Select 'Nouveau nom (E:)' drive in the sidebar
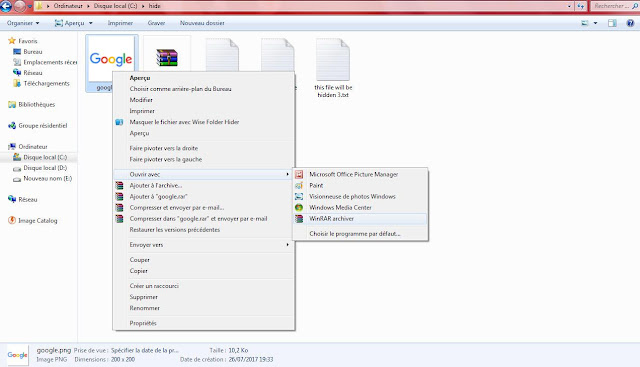 coord(48,179)
